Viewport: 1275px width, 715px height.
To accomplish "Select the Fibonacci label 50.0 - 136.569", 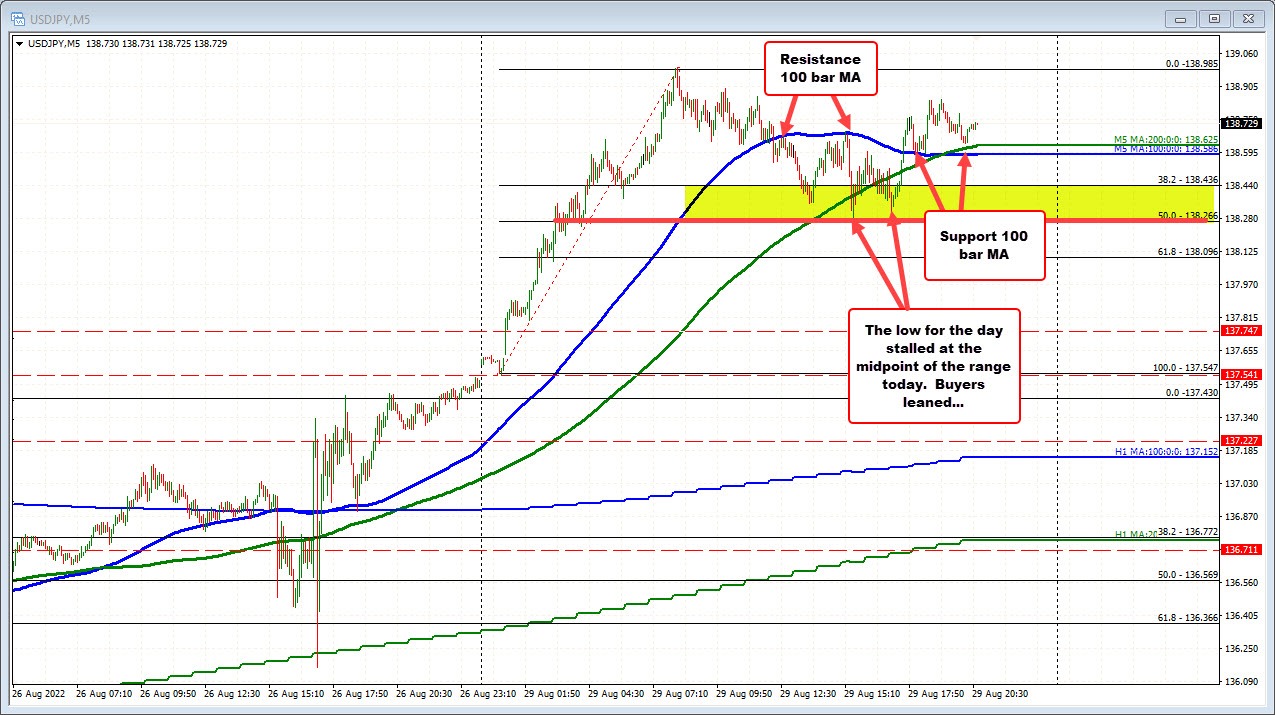I will 1190,575.
